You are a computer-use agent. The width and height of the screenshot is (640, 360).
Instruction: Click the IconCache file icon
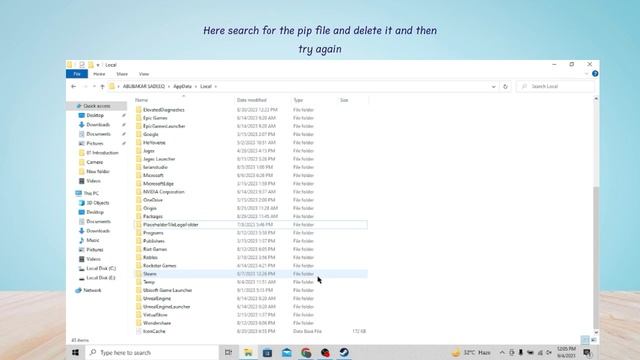139,331
